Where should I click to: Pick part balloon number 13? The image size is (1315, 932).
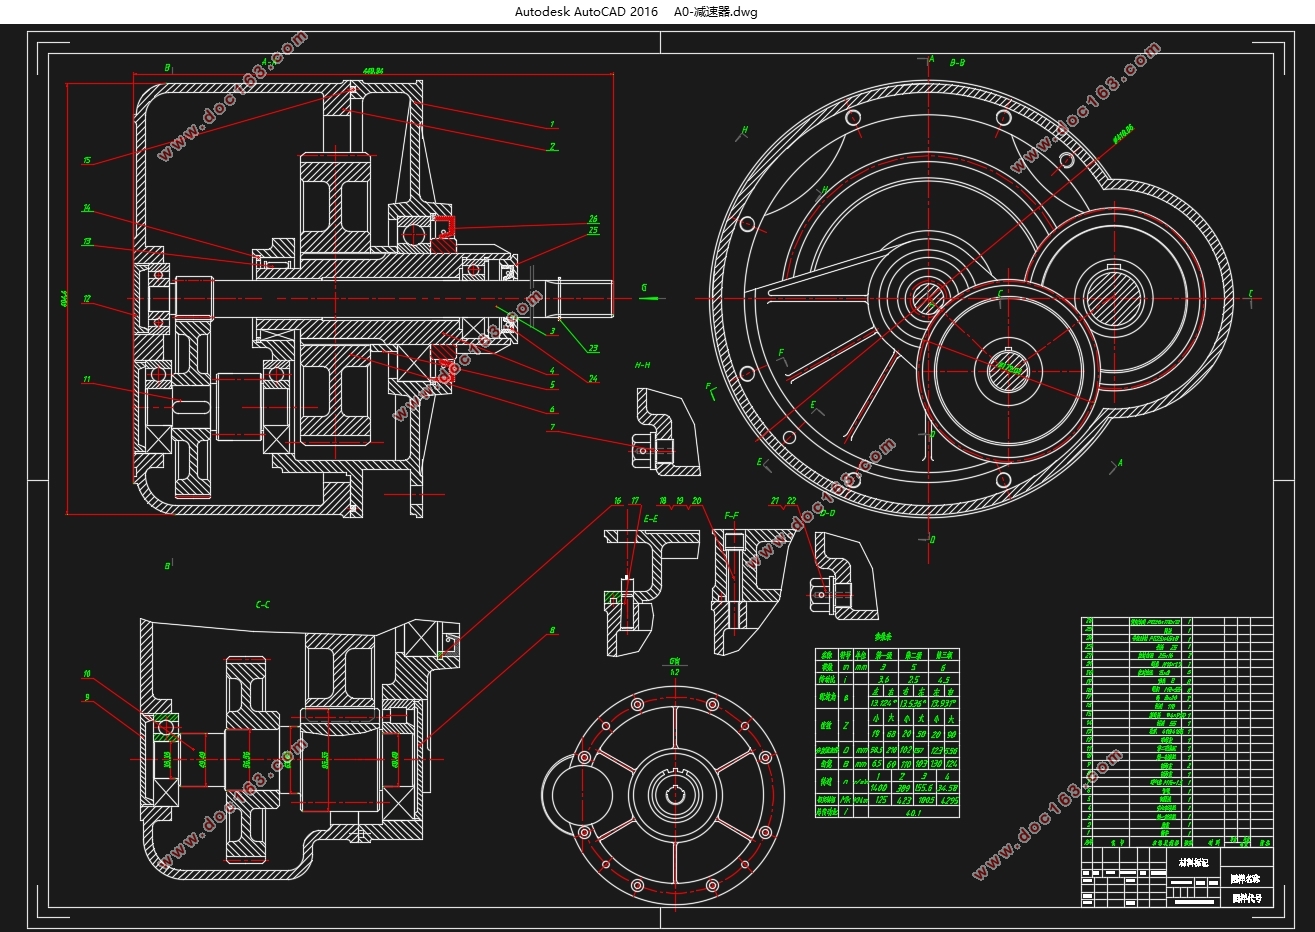pyautogui.click(x=87, y=242)
